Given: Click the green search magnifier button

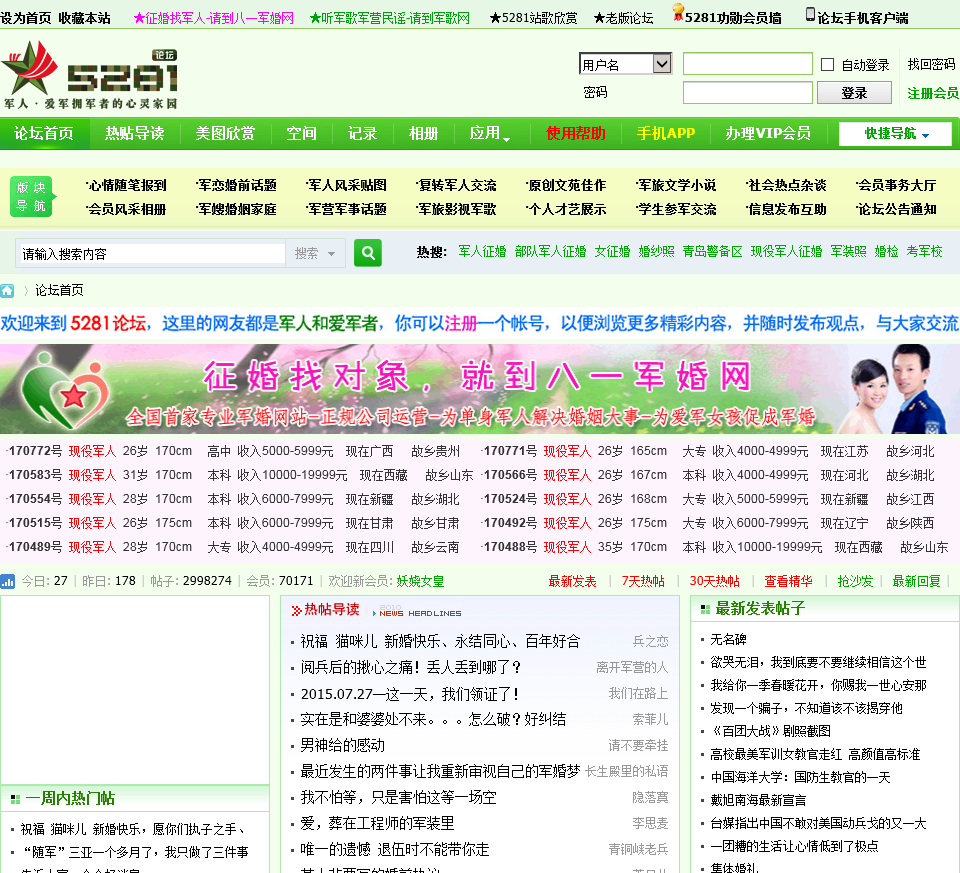Looking at the screenshot, I should coord(368,253).
